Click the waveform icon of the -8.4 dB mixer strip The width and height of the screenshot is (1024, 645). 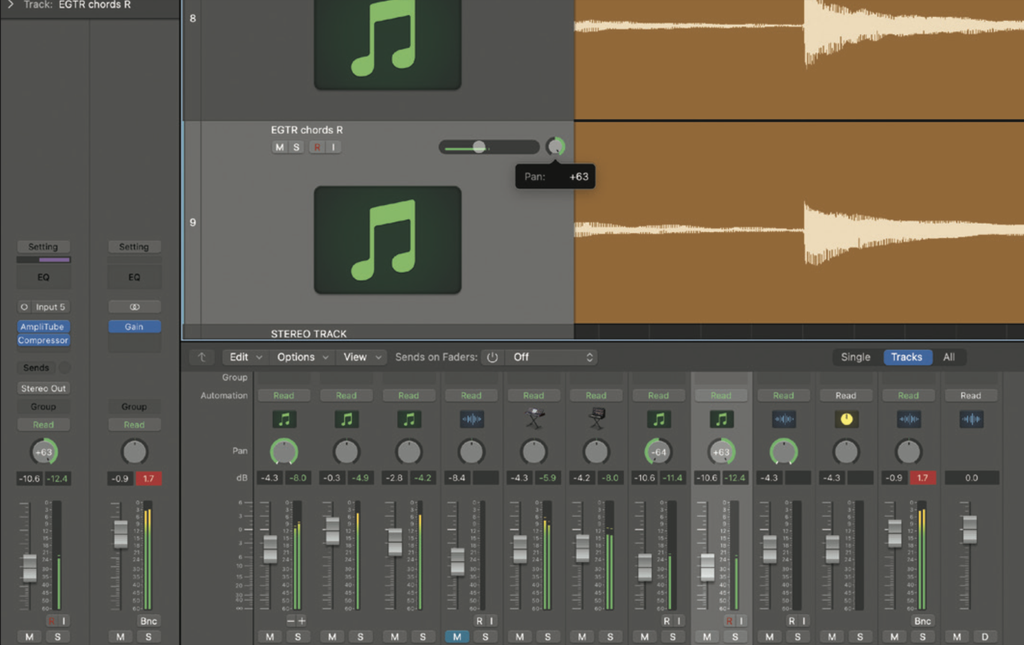(472, 419)
